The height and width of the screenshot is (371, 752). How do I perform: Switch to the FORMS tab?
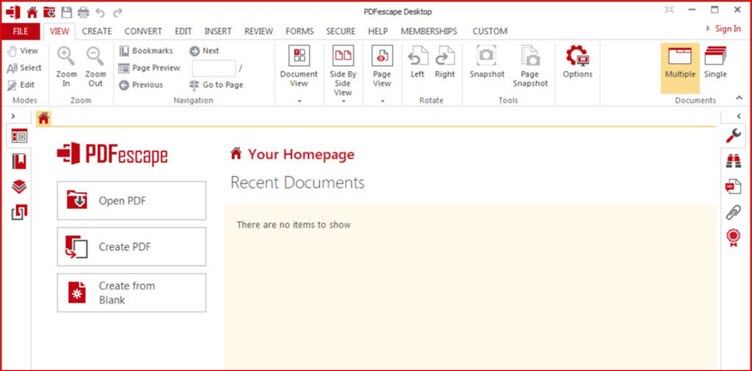(x=299, y=31)
